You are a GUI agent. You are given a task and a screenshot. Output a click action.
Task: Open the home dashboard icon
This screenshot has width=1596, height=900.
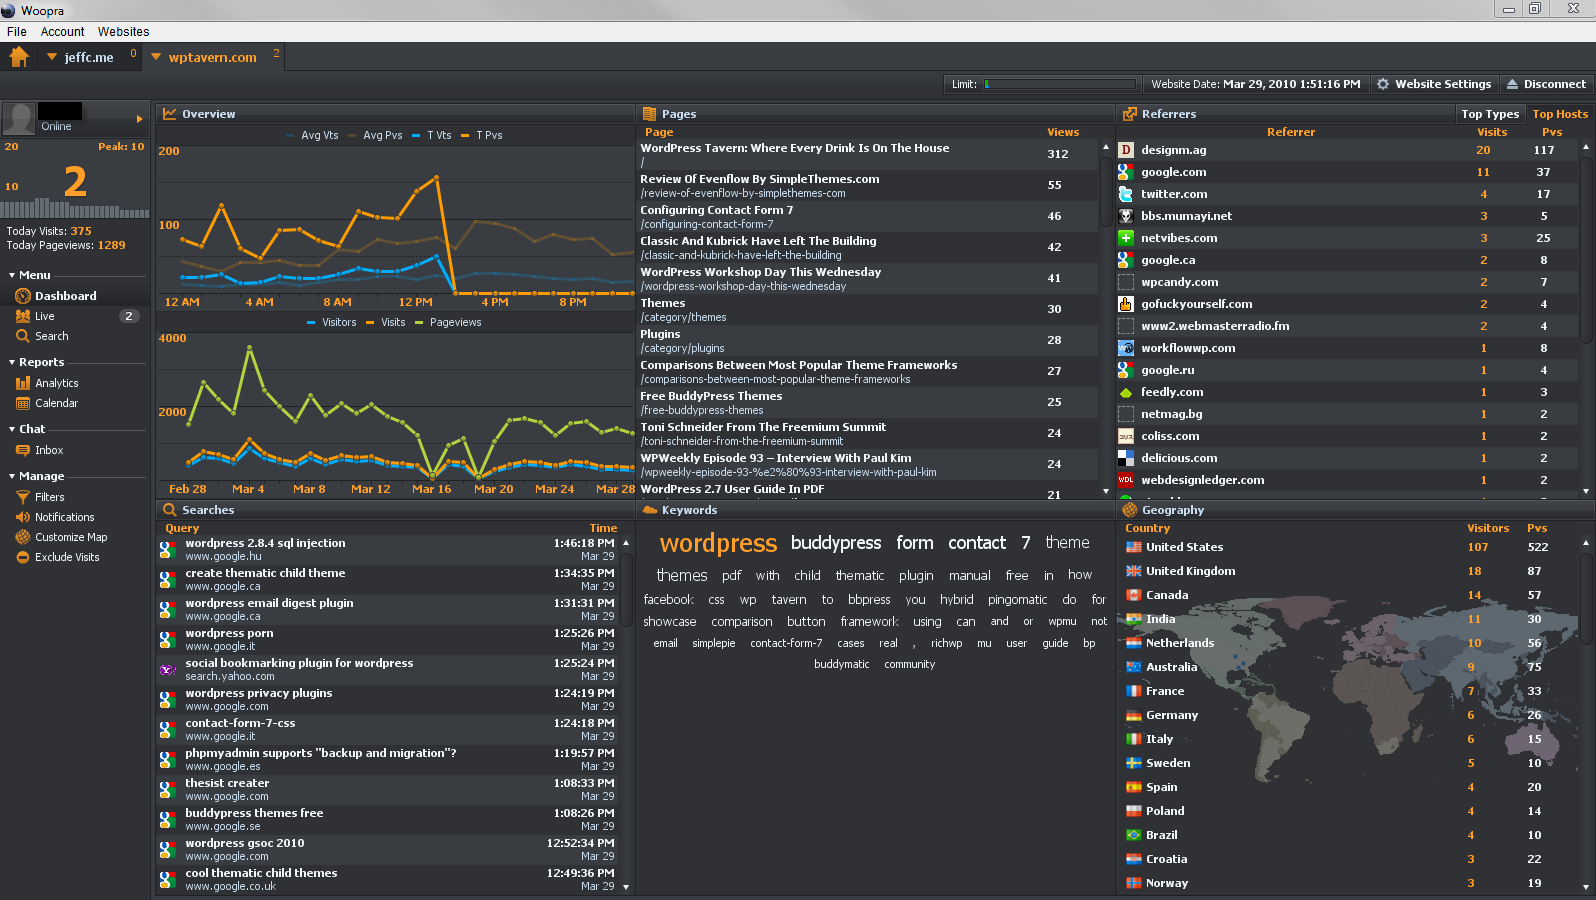(19, 57)
